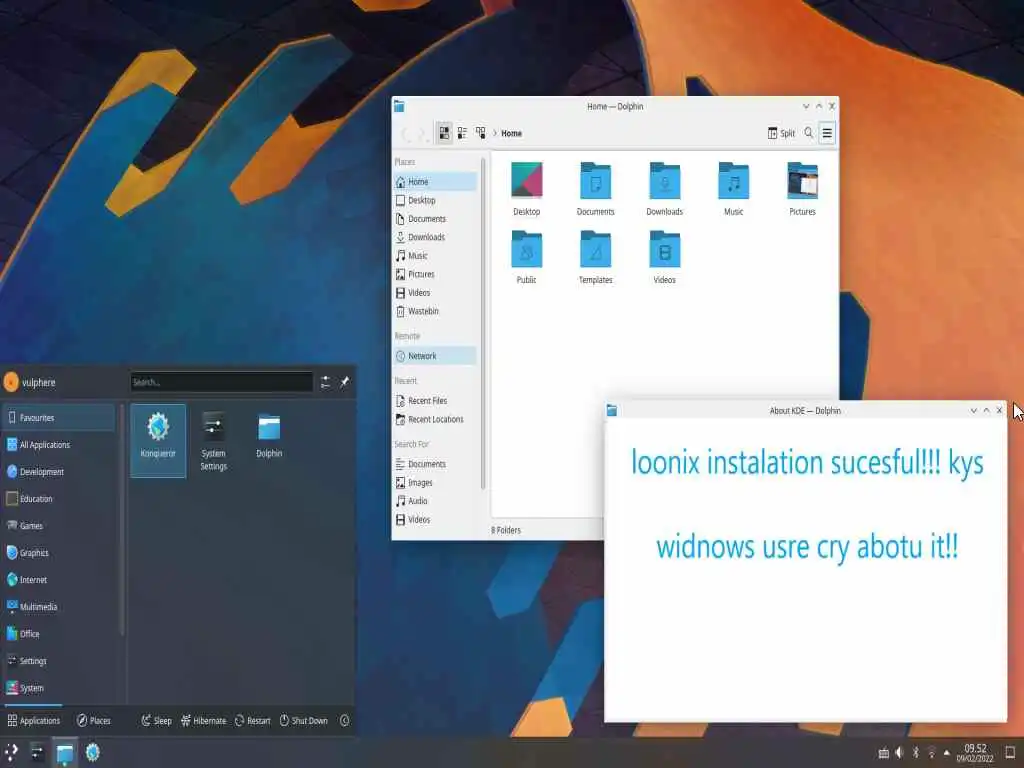This screenshot has height=768, width=1024.
Task: Click the Restart button
Action: pyautogui.click(x=252, y=721)
